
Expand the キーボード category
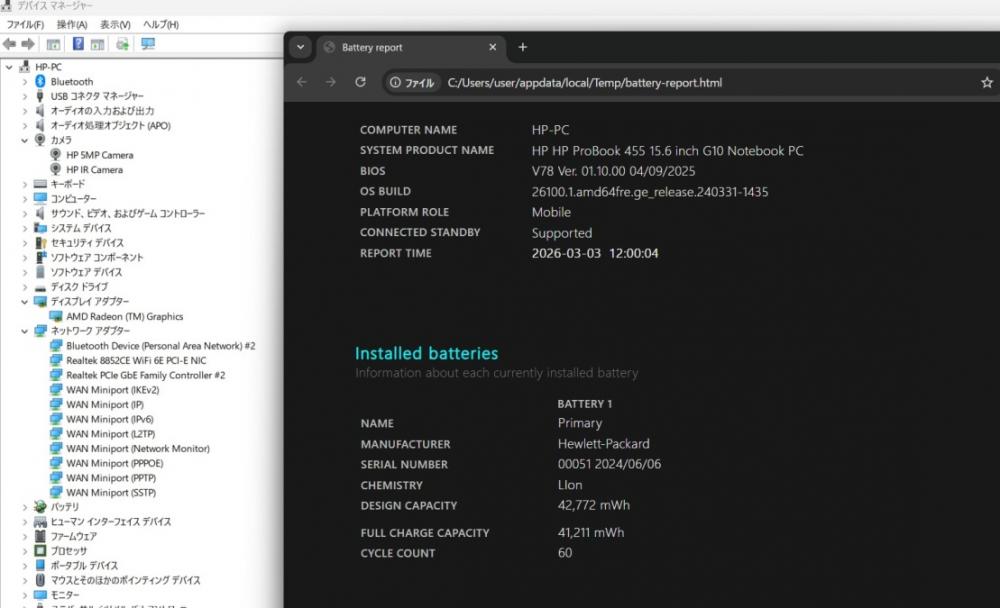(24, 184)
